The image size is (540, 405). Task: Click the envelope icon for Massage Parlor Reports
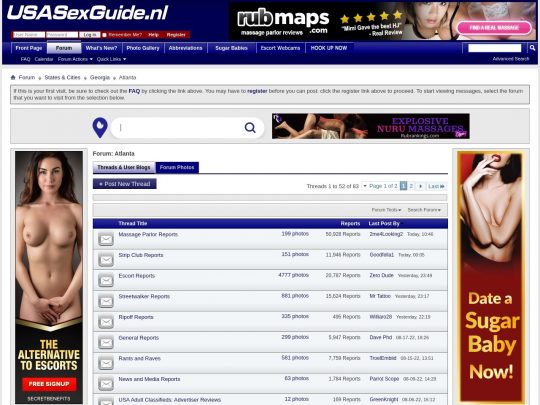(106, 239)
